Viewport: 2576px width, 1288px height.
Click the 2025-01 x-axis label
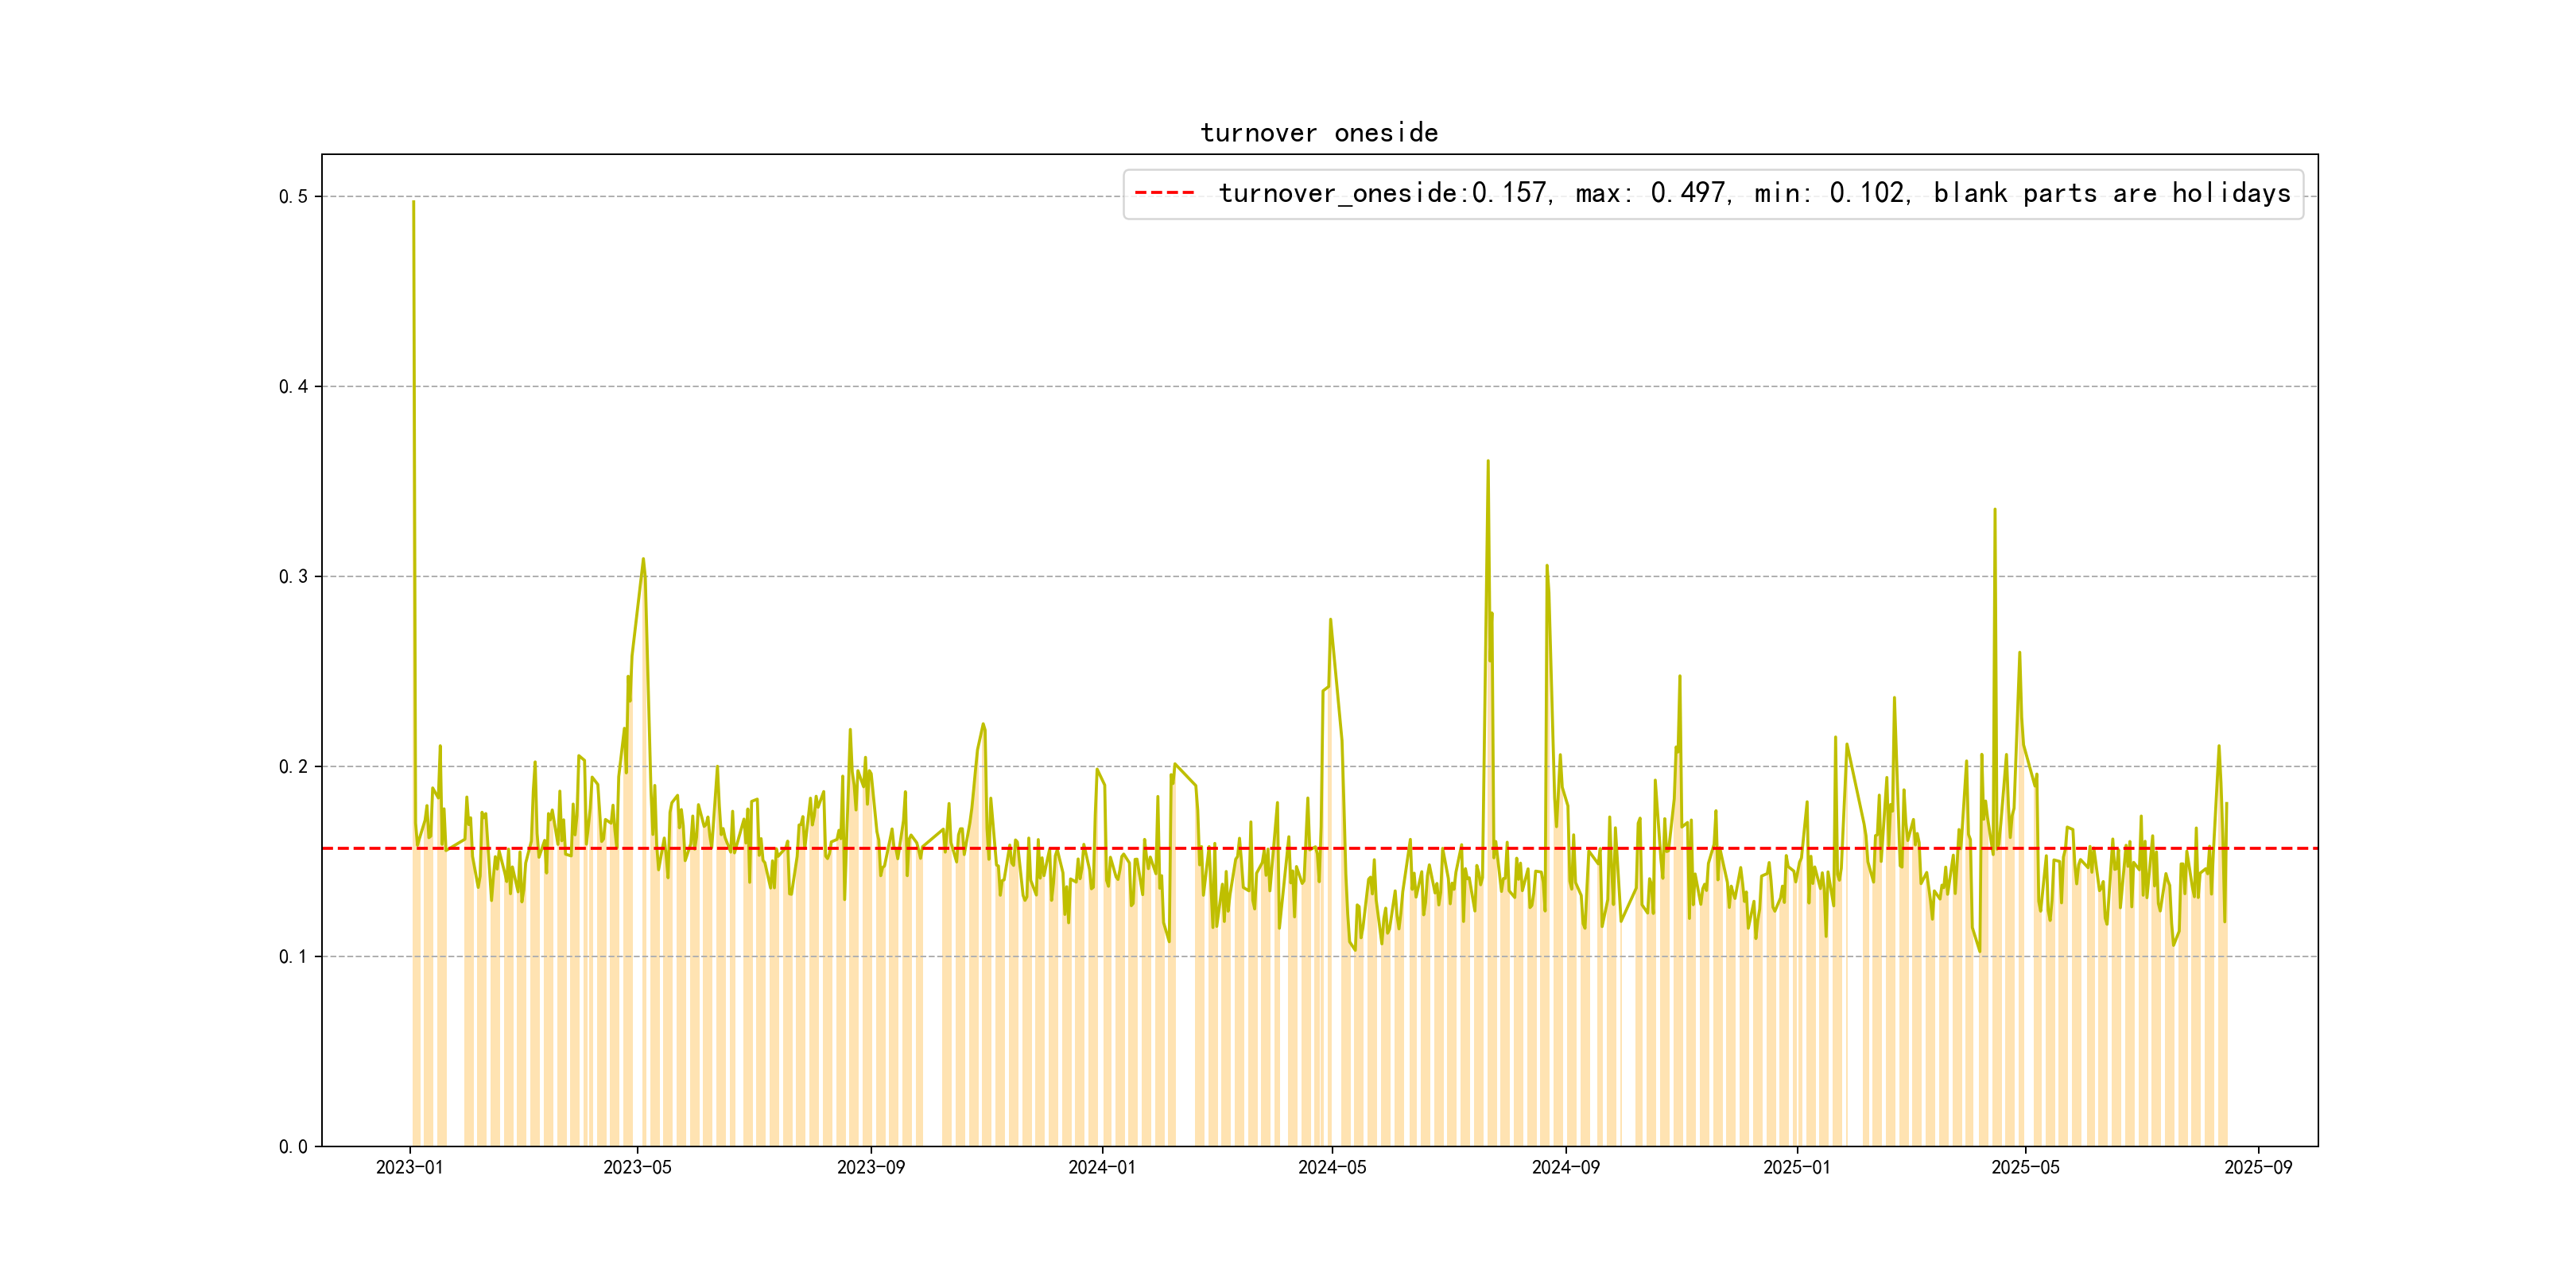(1796, 1167)
